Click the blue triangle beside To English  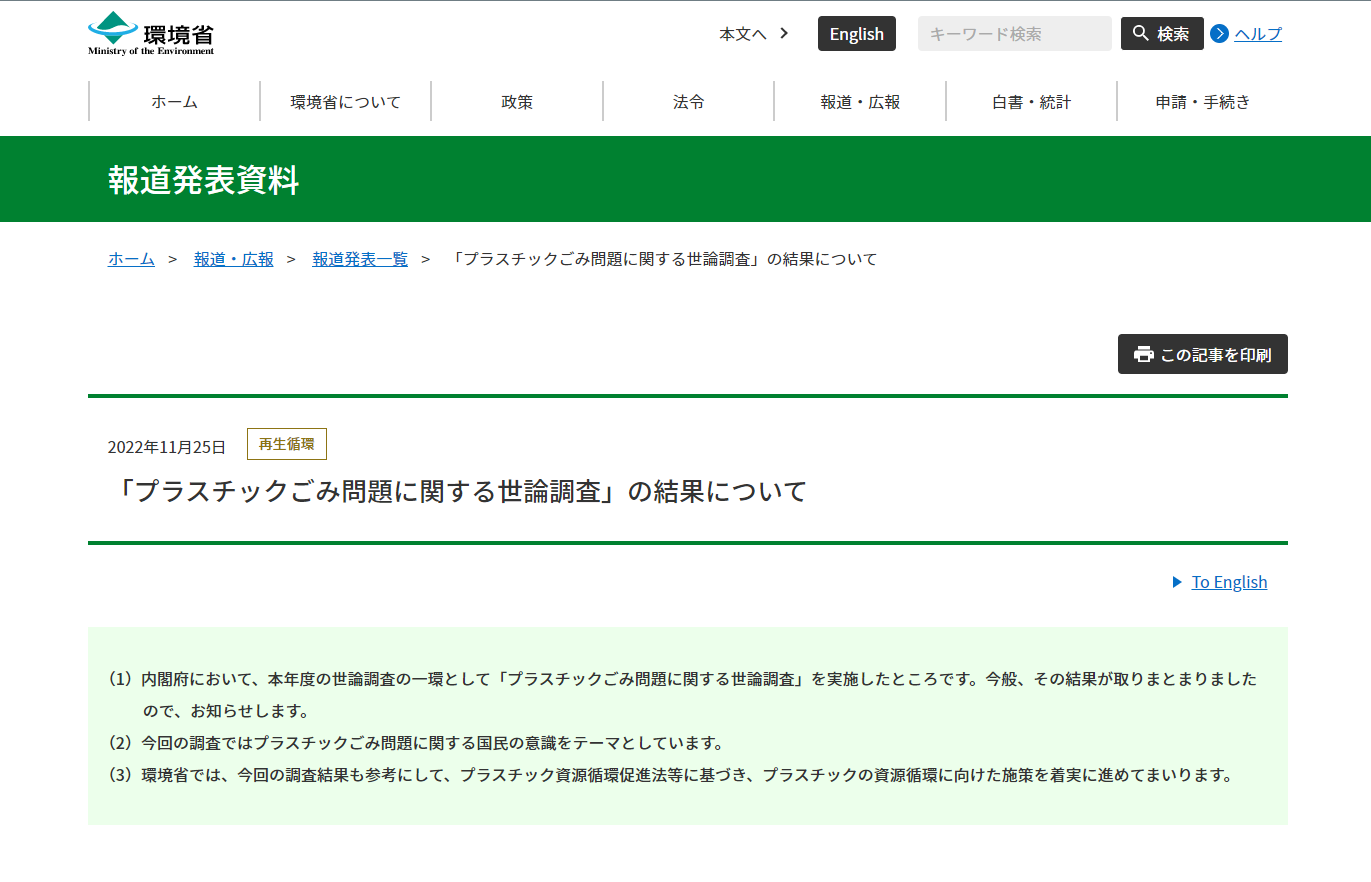tap(1177, 582)
